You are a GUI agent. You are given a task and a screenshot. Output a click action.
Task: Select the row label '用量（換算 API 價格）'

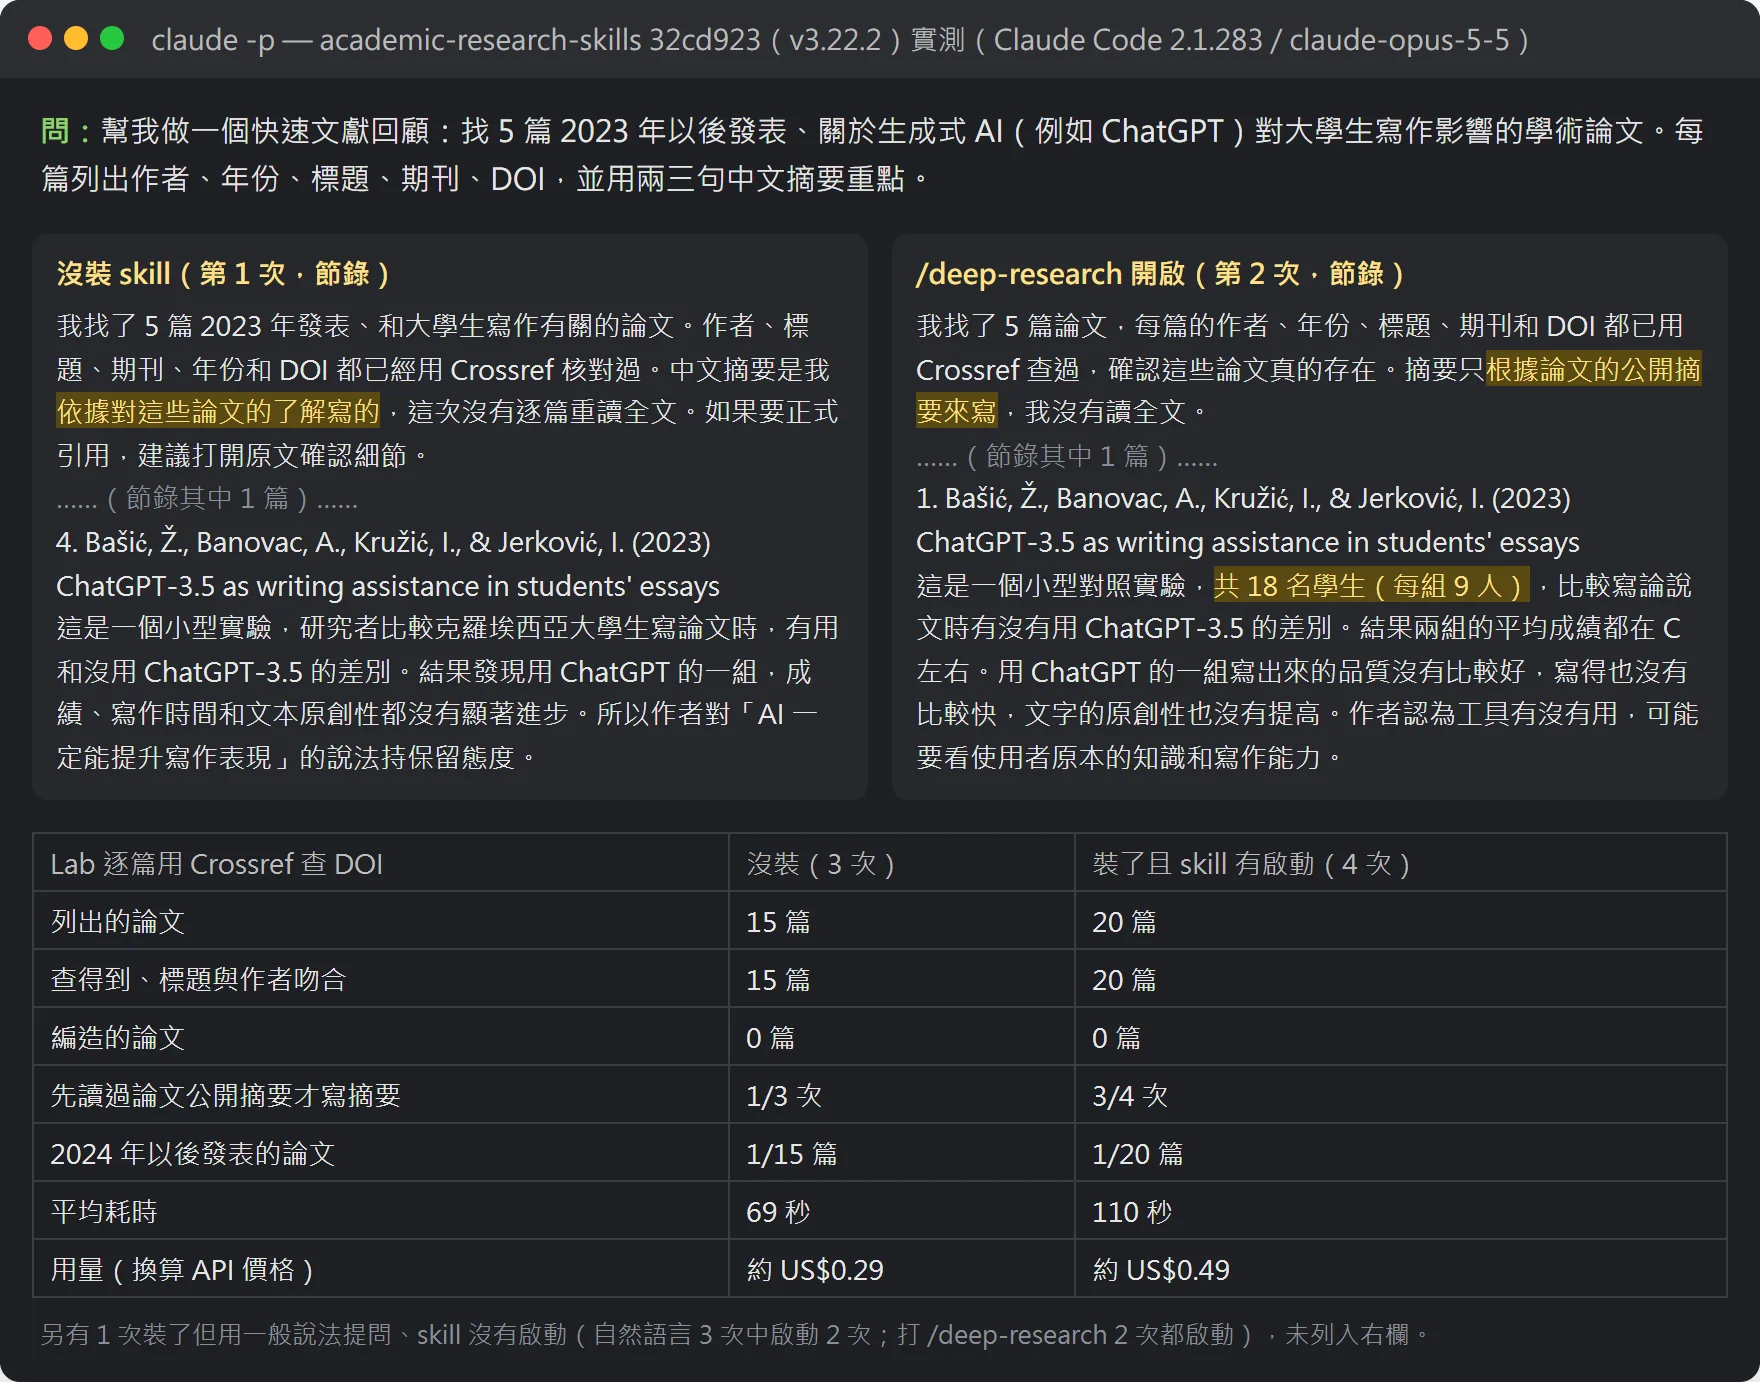(x=182, y=1270)
